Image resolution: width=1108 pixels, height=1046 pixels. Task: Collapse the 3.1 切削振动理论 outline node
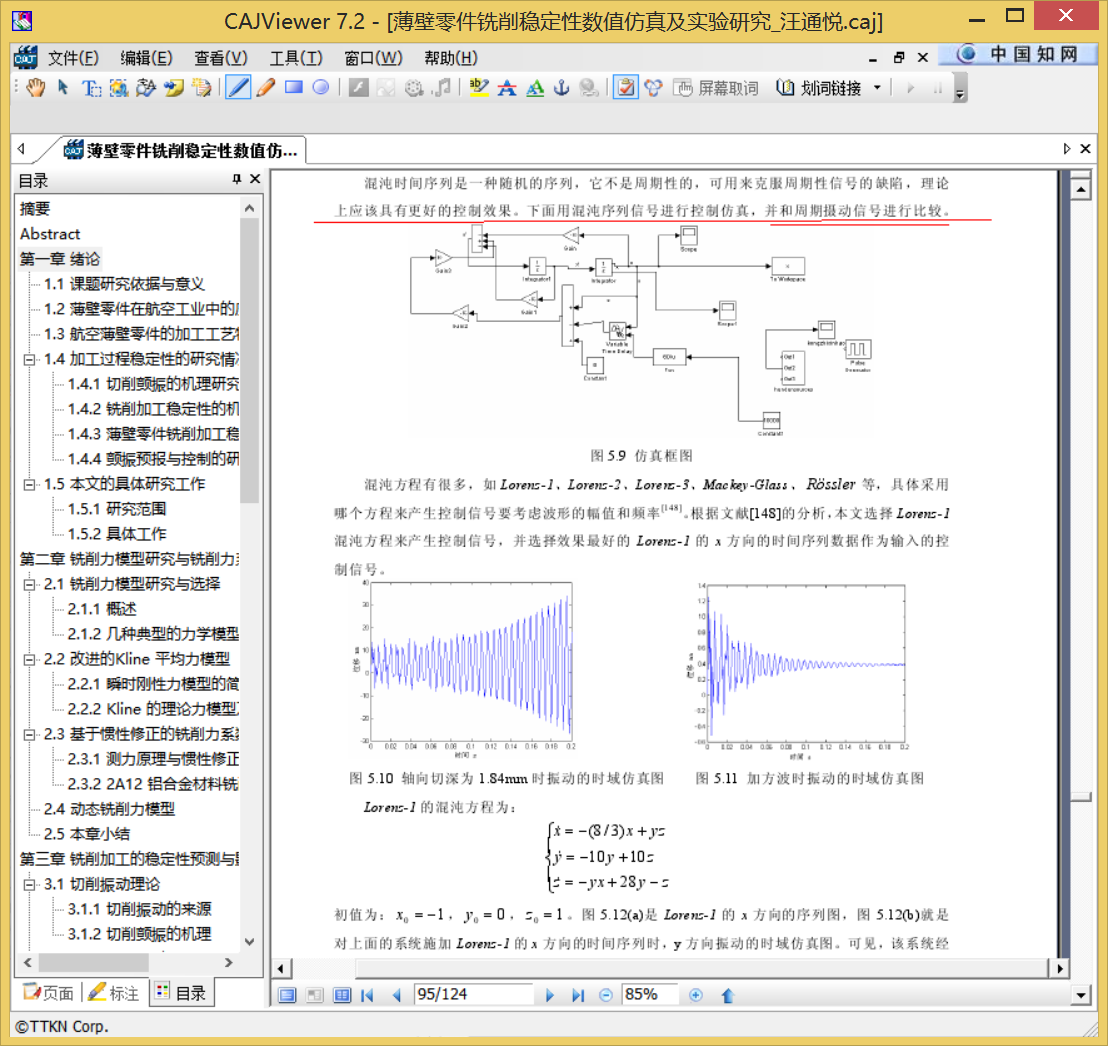coord(29,884)
